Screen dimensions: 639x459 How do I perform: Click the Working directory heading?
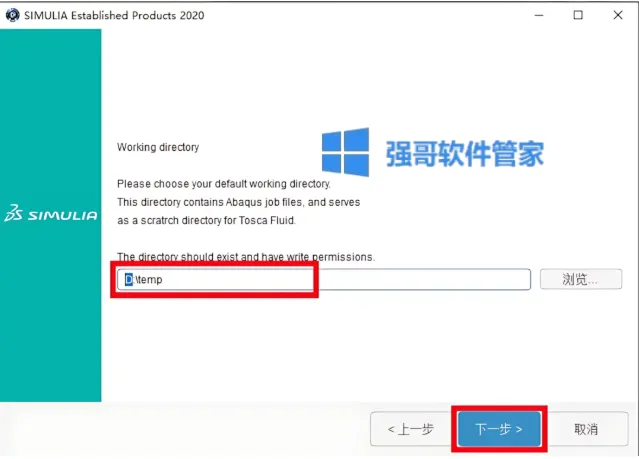pos(158,147)
